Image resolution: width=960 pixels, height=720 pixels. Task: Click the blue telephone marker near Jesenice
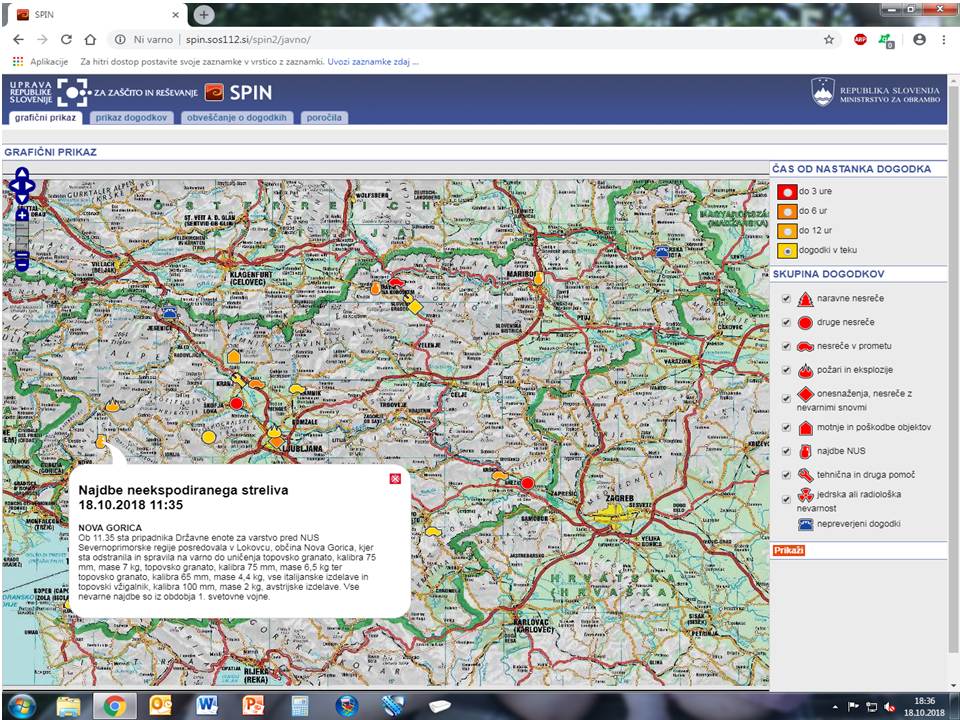click(x=170, y=312)
